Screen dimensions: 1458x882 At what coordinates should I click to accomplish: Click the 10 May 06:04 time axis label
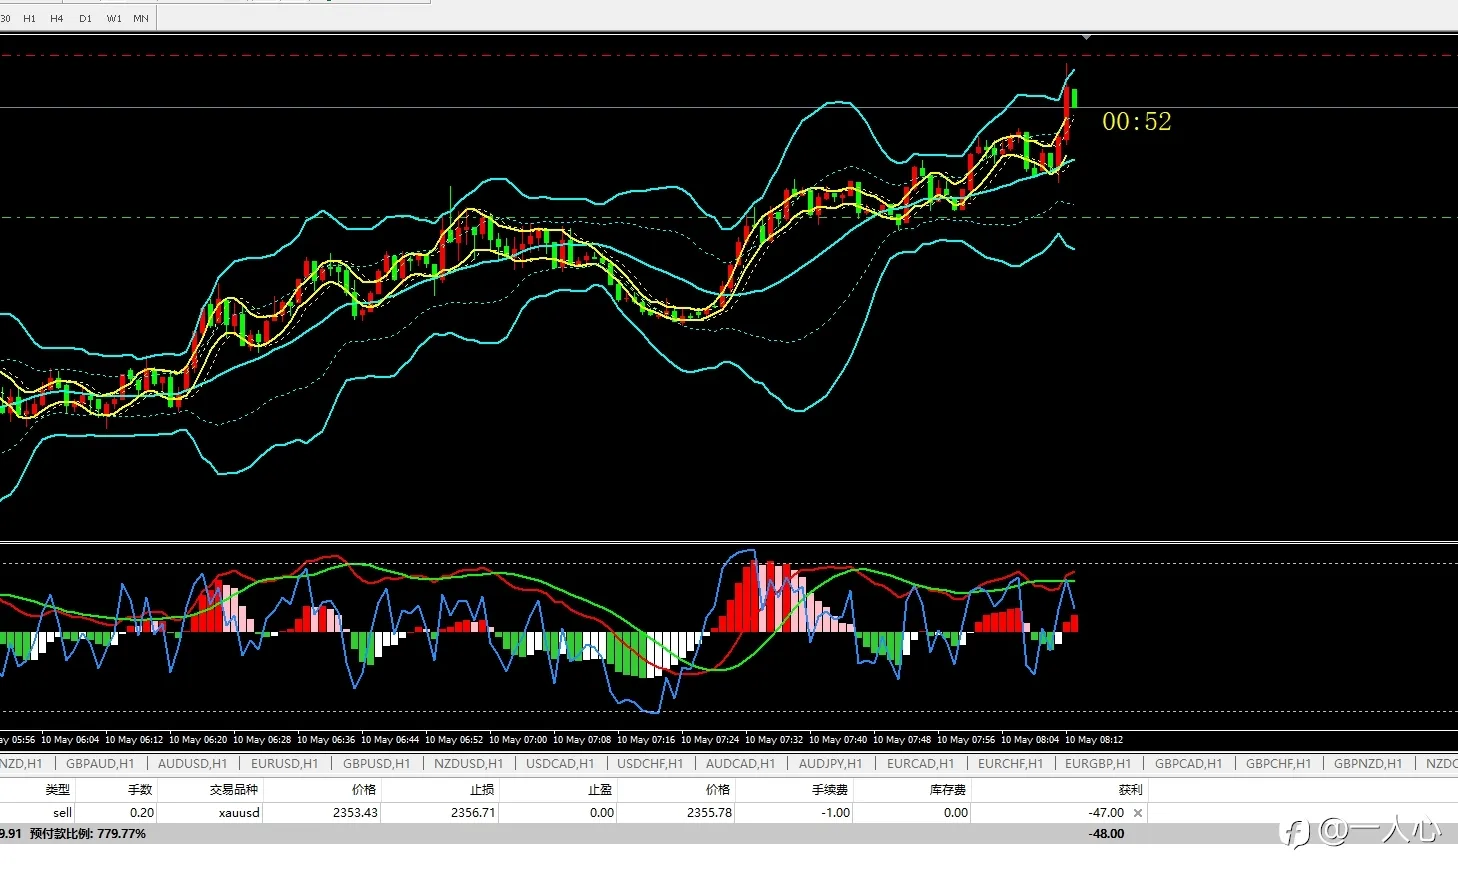coord(70,740)
